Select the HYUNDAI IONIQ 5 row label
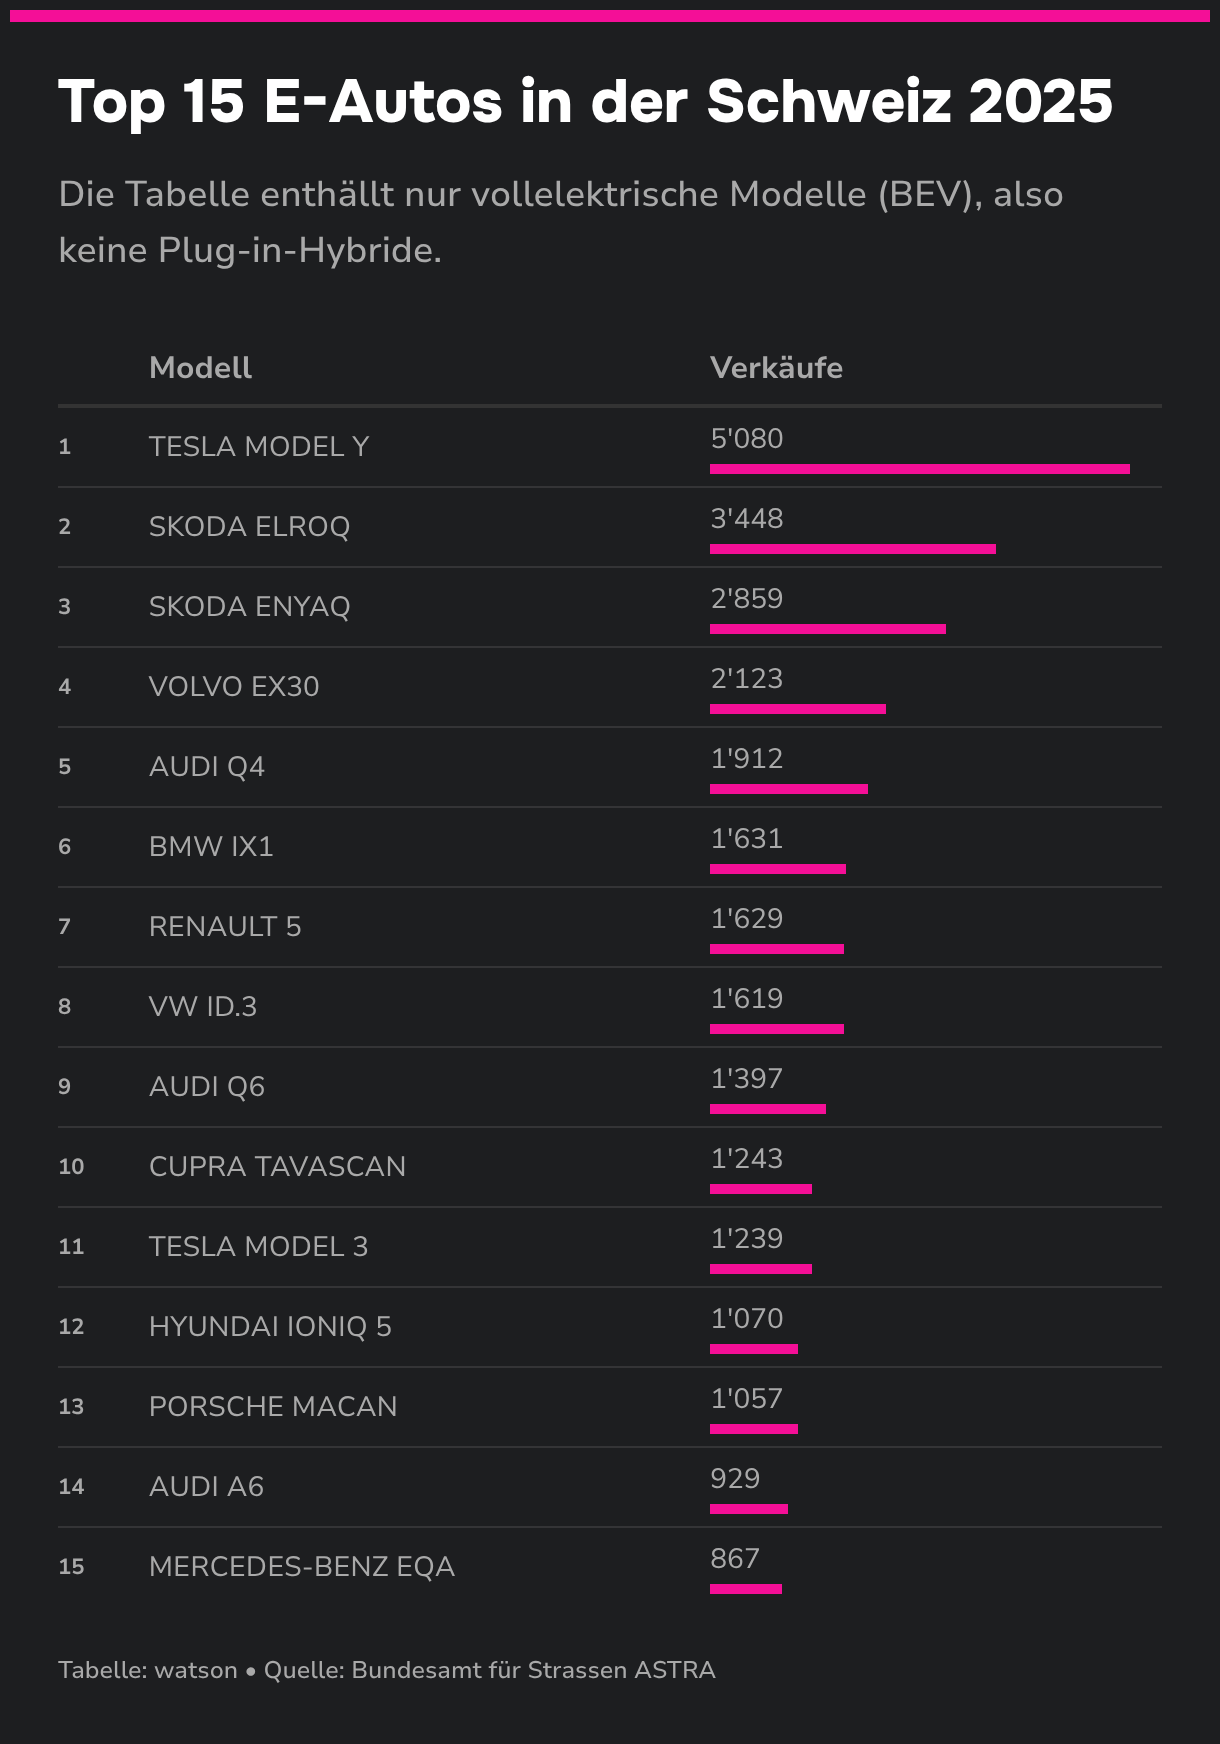1220x1744 pixels. coord(270,1326)
